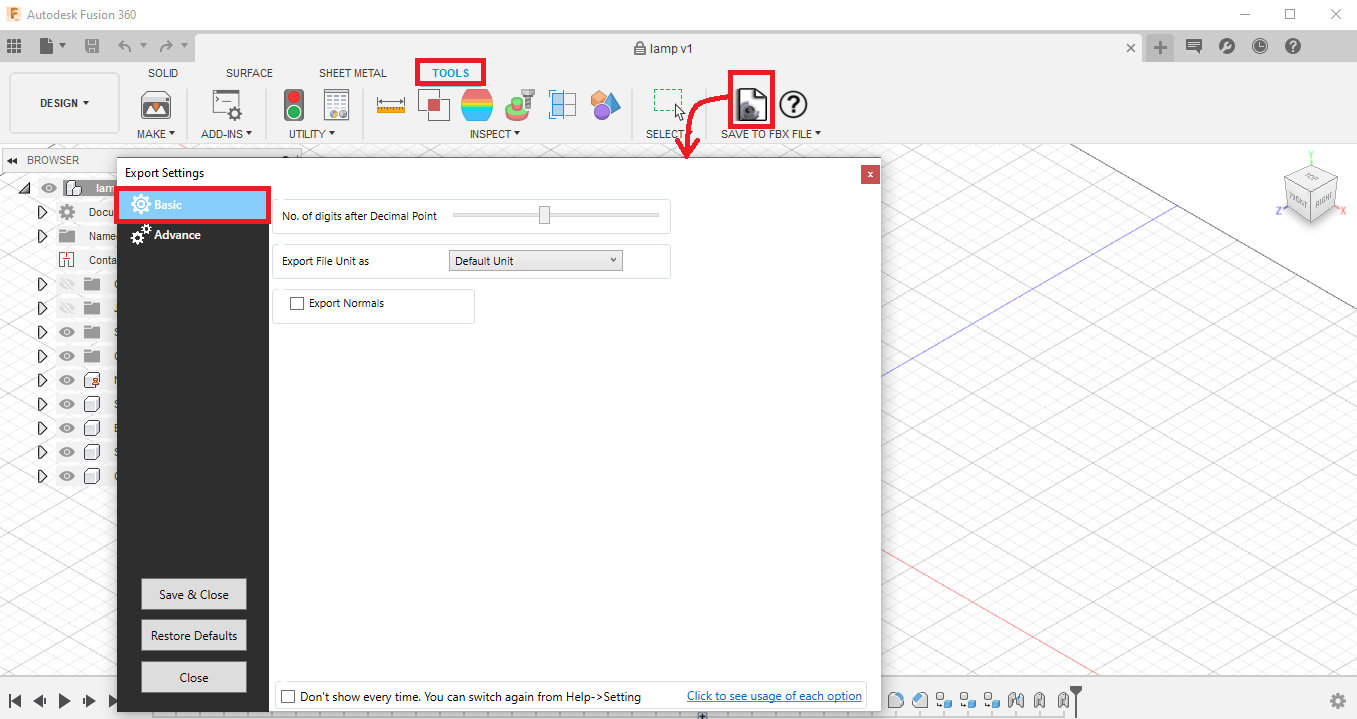Collapse the BROWSER panel arrows
Viewport: 1357px width, 719px height.
click(12, 161)
